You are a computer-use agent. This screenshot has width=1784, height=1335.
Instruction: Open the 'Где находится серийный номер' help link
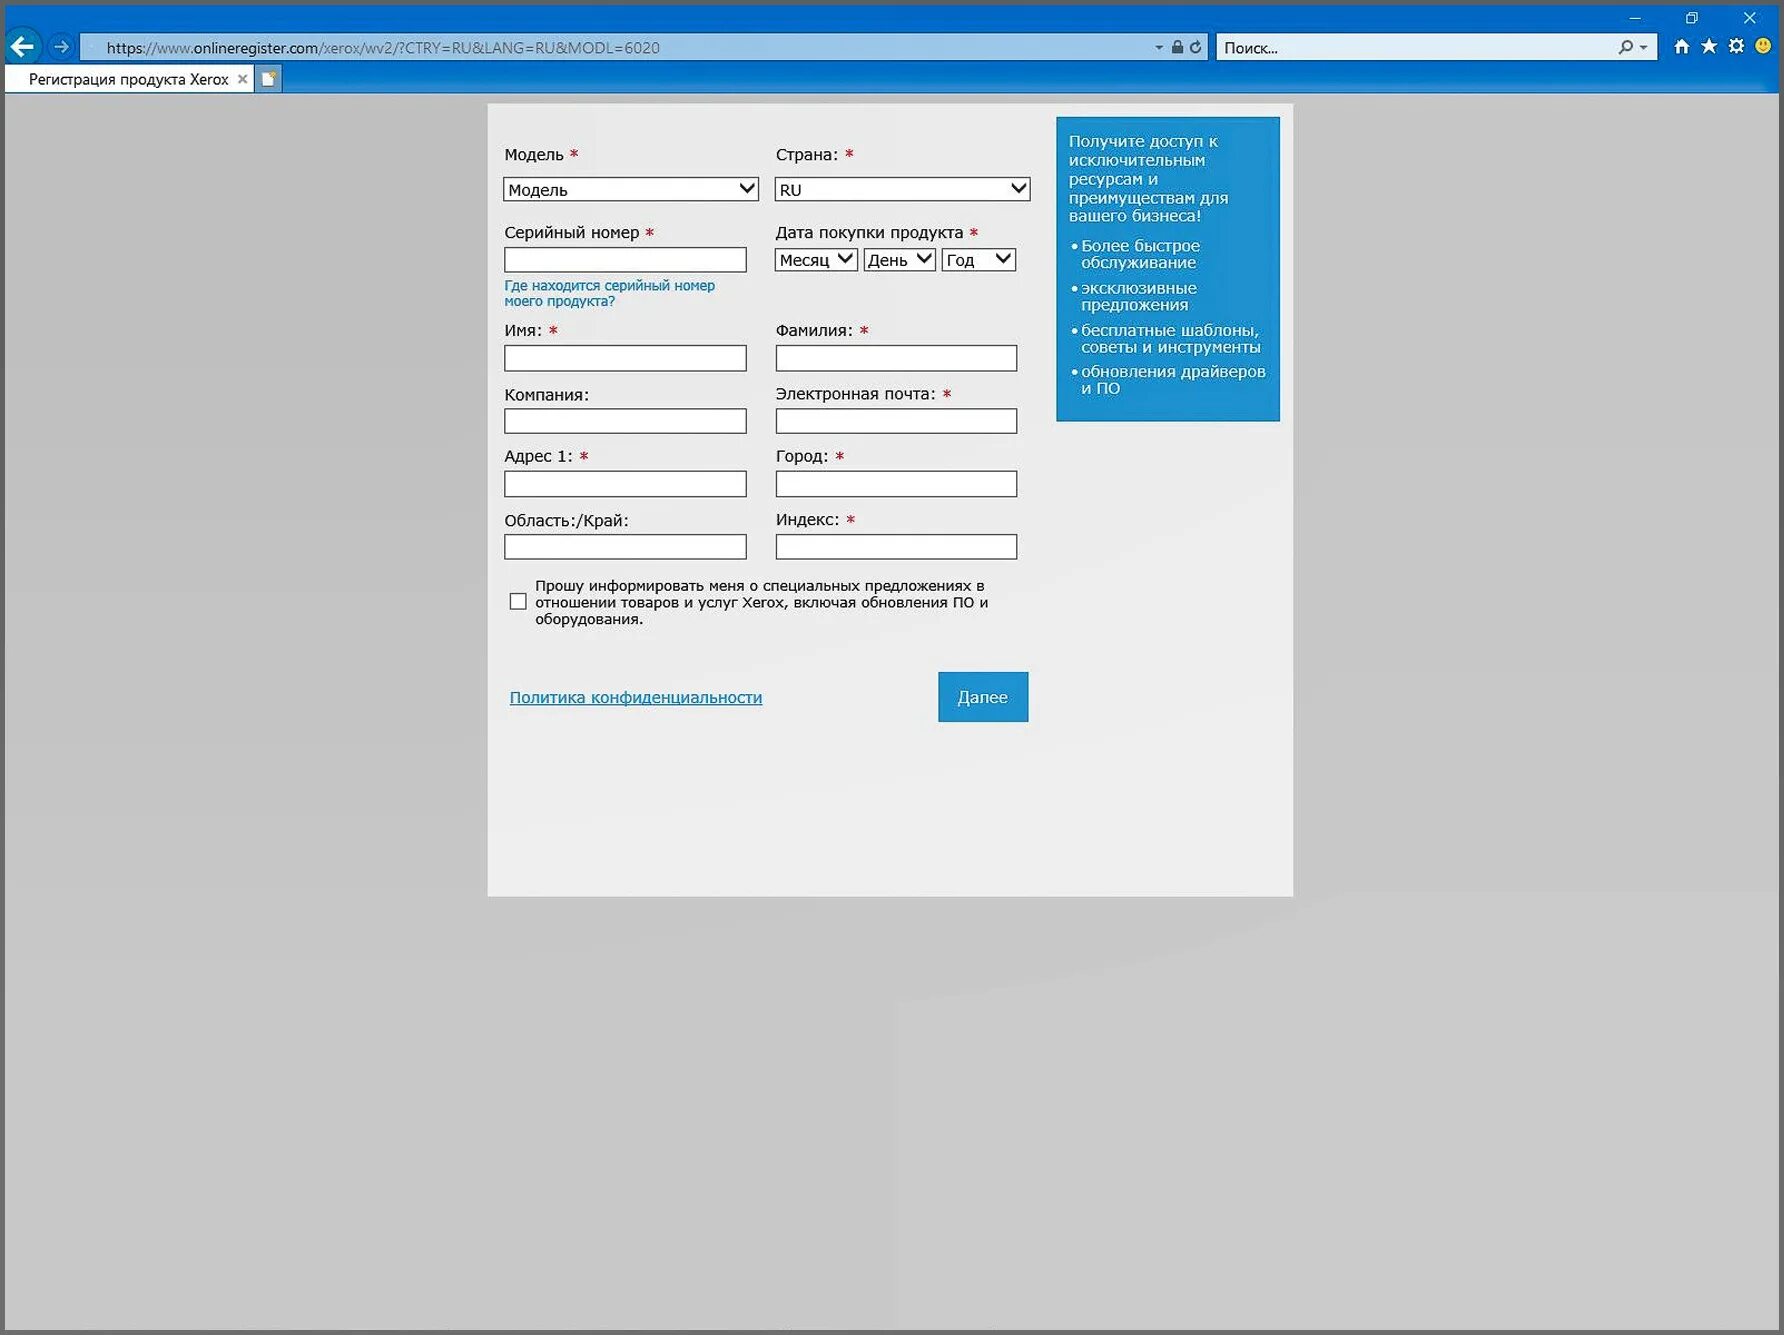[609, 293]
